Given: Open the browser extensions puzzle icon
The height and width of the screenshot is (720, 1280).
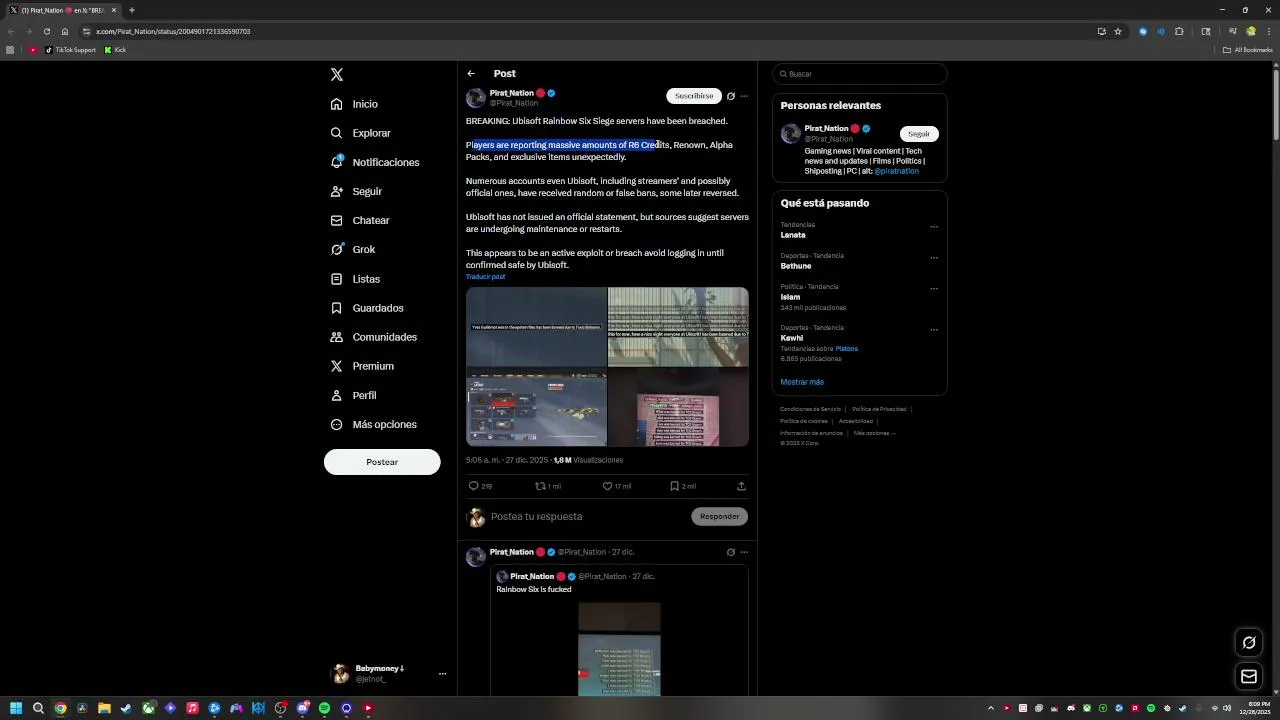Looking at the screenshot, I should click(x=1179, y=31).
